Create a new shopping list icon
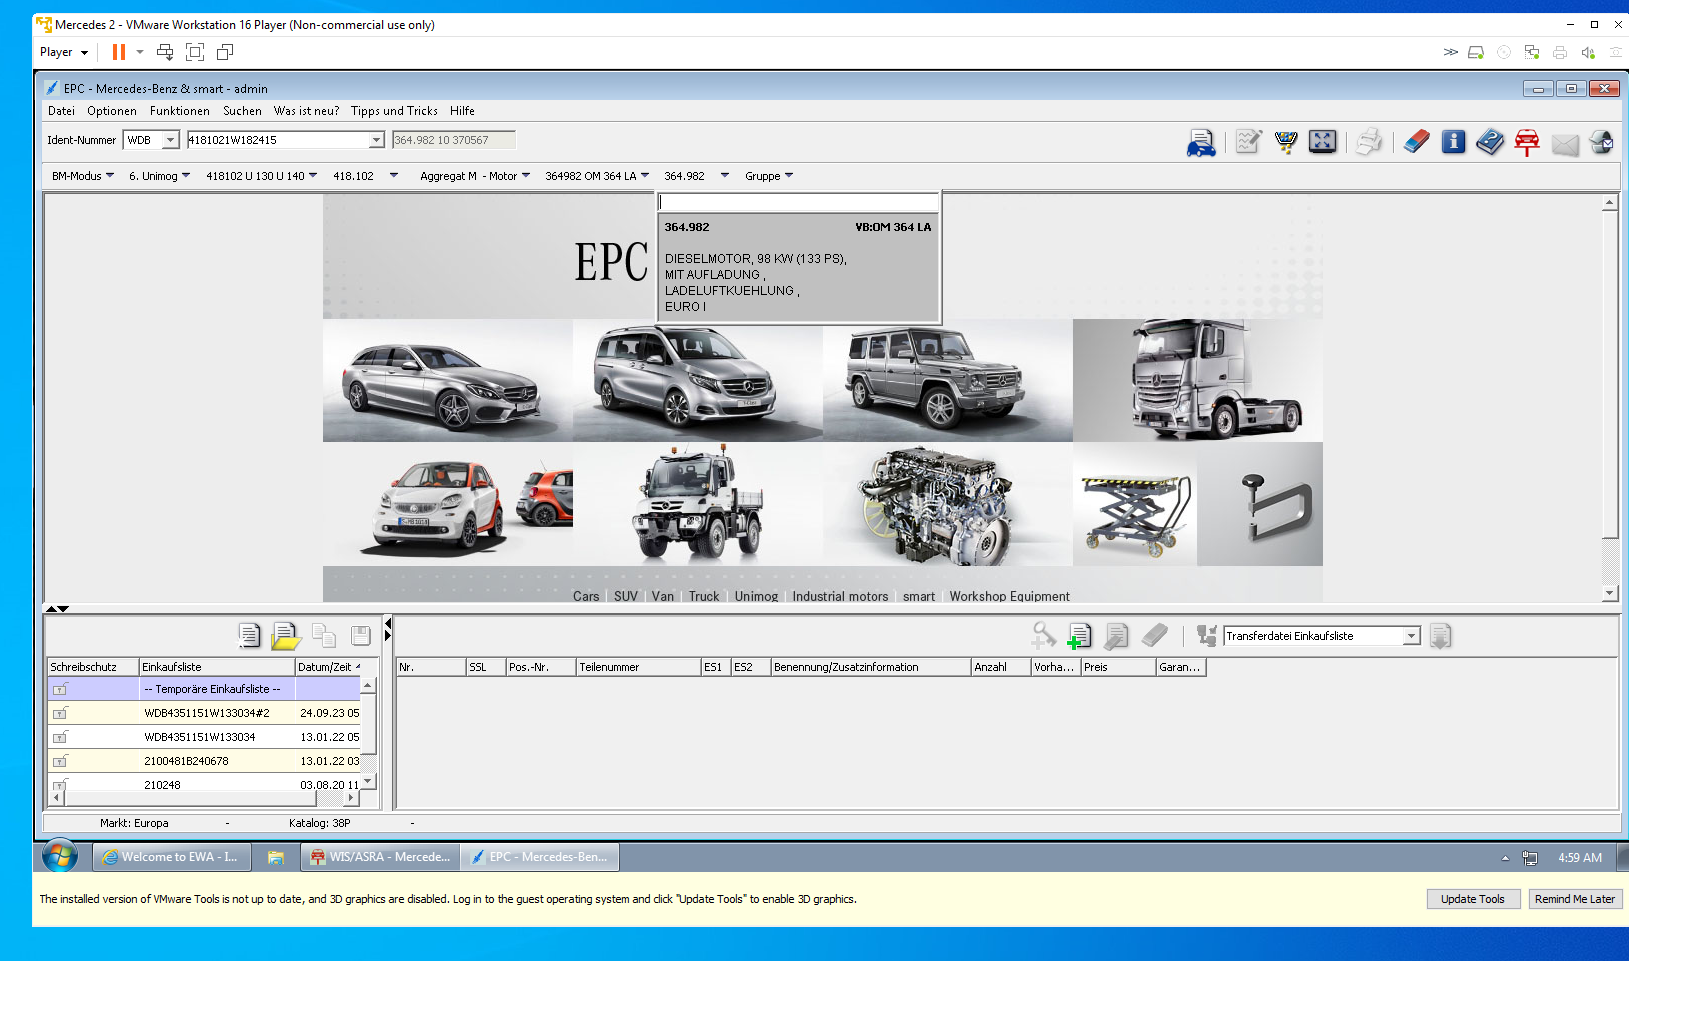1700x1012 pixels. 249,635
